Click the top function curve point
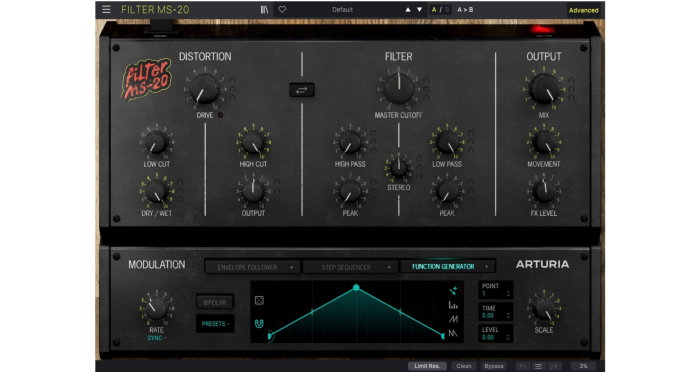Screen dimensions: 700x372 pos(356,288)
